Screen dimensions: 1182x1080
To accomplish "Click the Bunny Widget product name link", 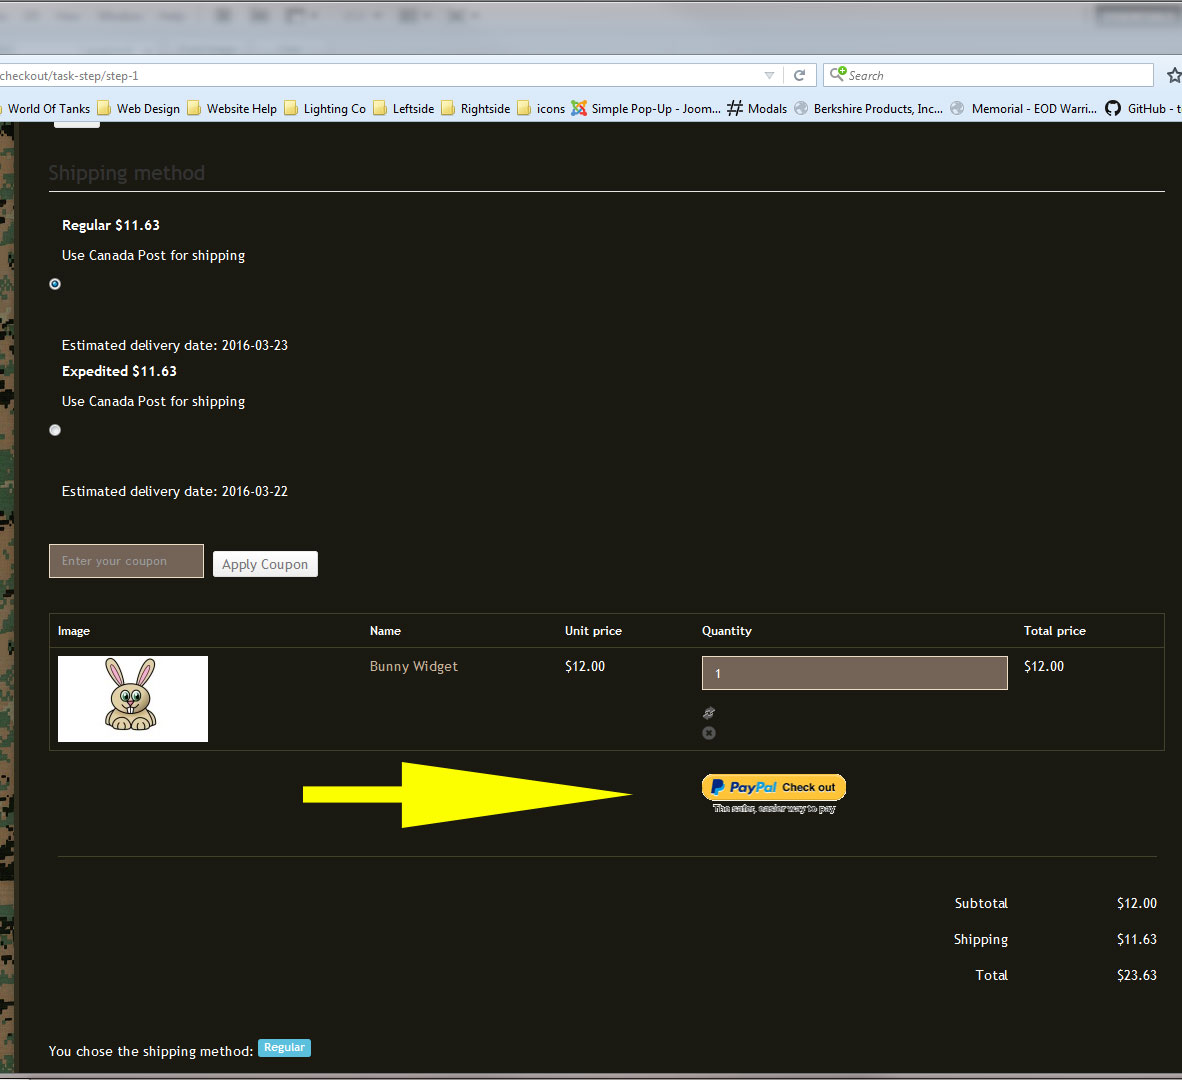I will tap(414, 666).
